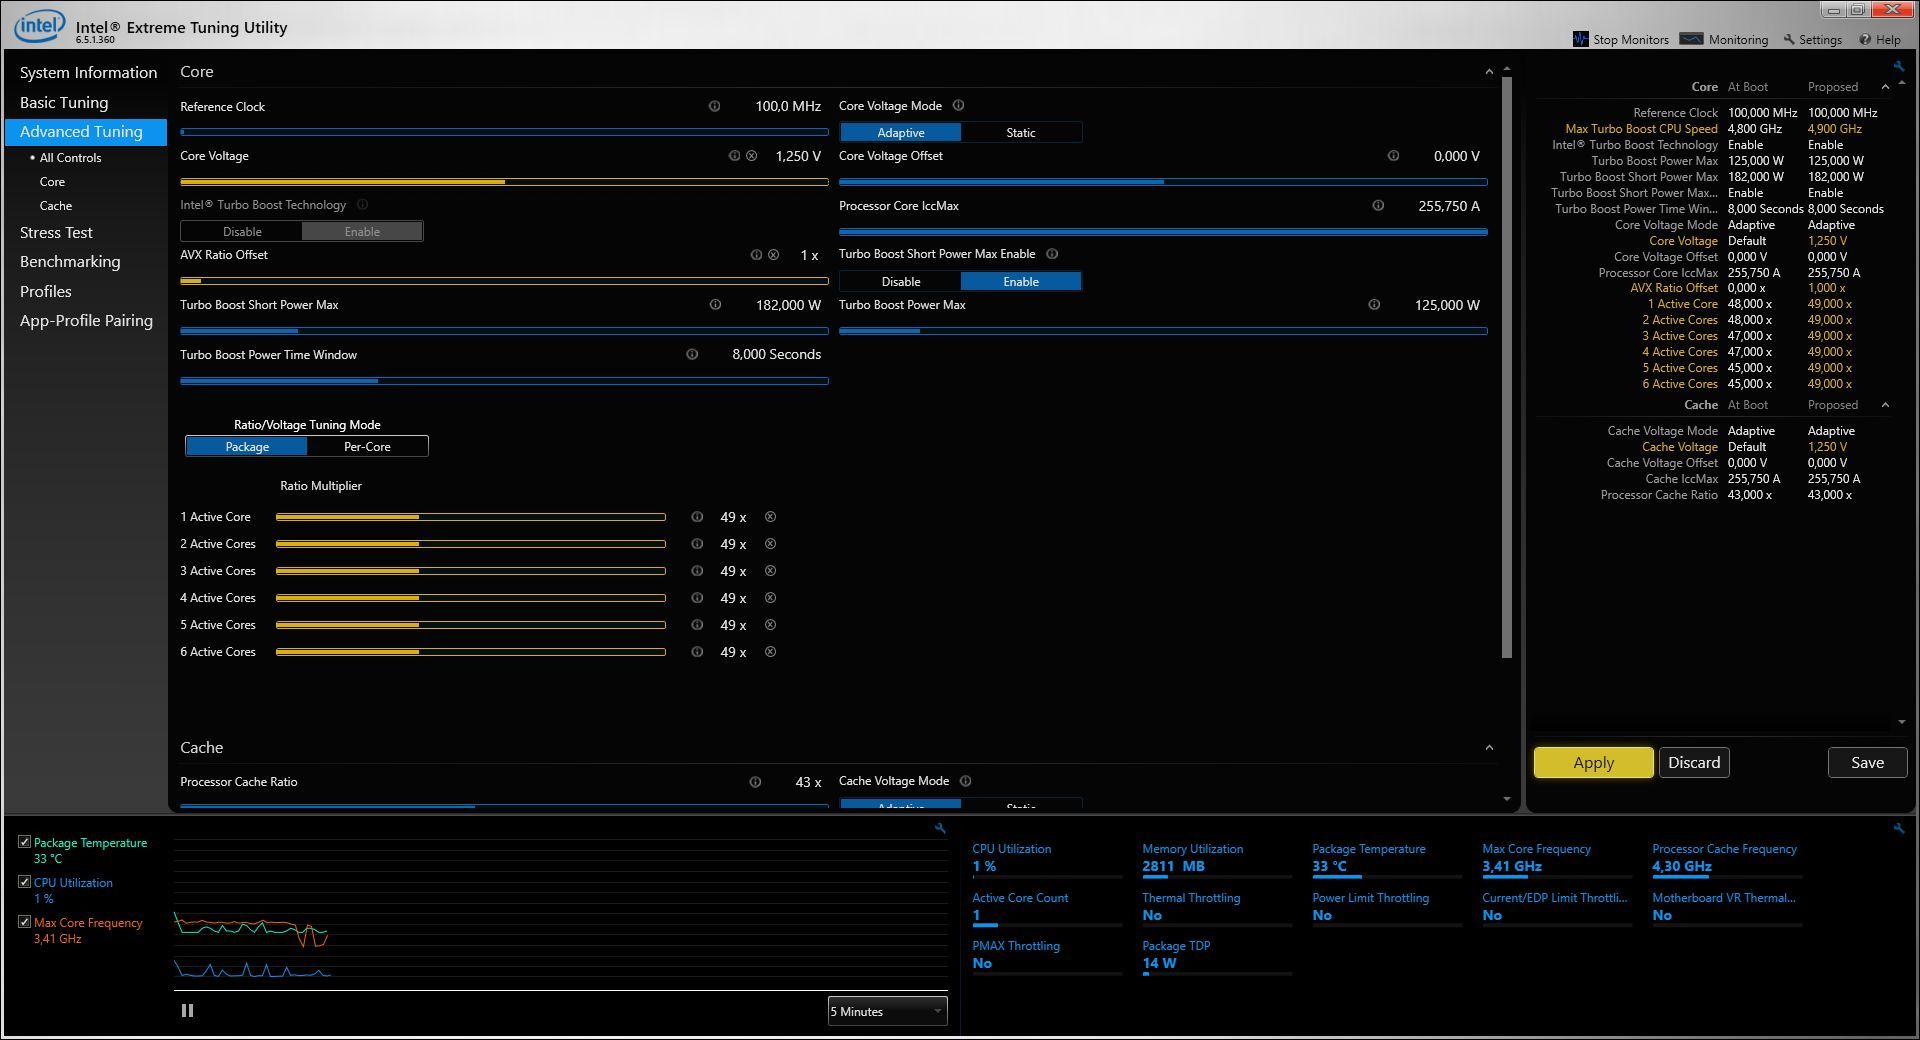Click the info icon beside Reference Clock
1920x1040 pixels.
[714, 106]
